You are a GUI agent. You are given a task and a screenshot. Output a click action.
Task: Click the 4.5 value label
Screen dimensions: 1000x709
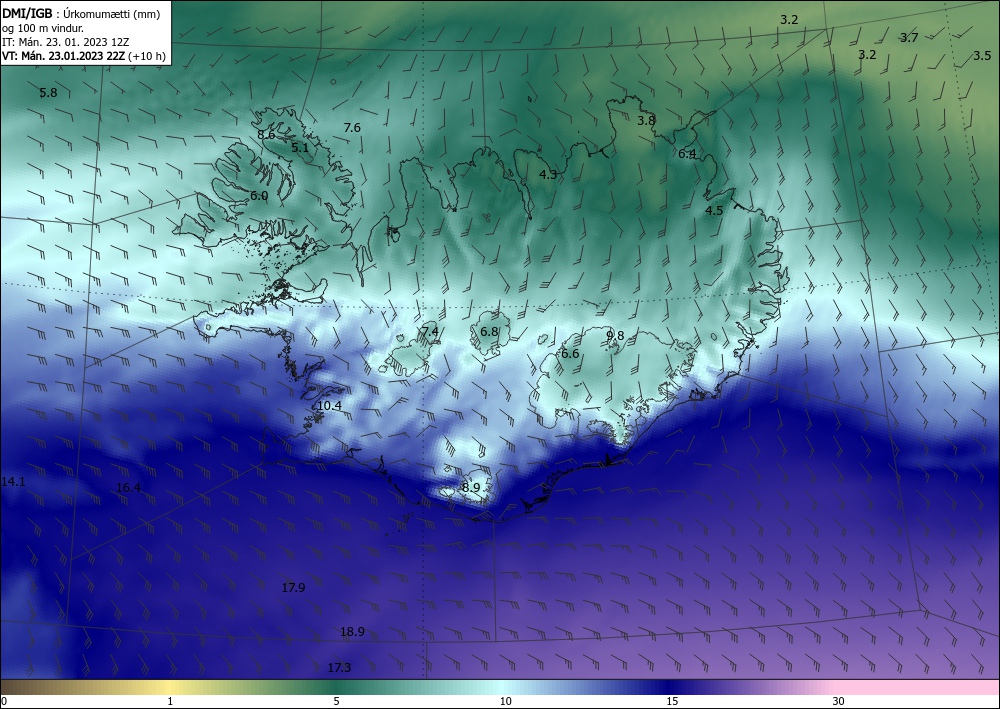(714, 211)
